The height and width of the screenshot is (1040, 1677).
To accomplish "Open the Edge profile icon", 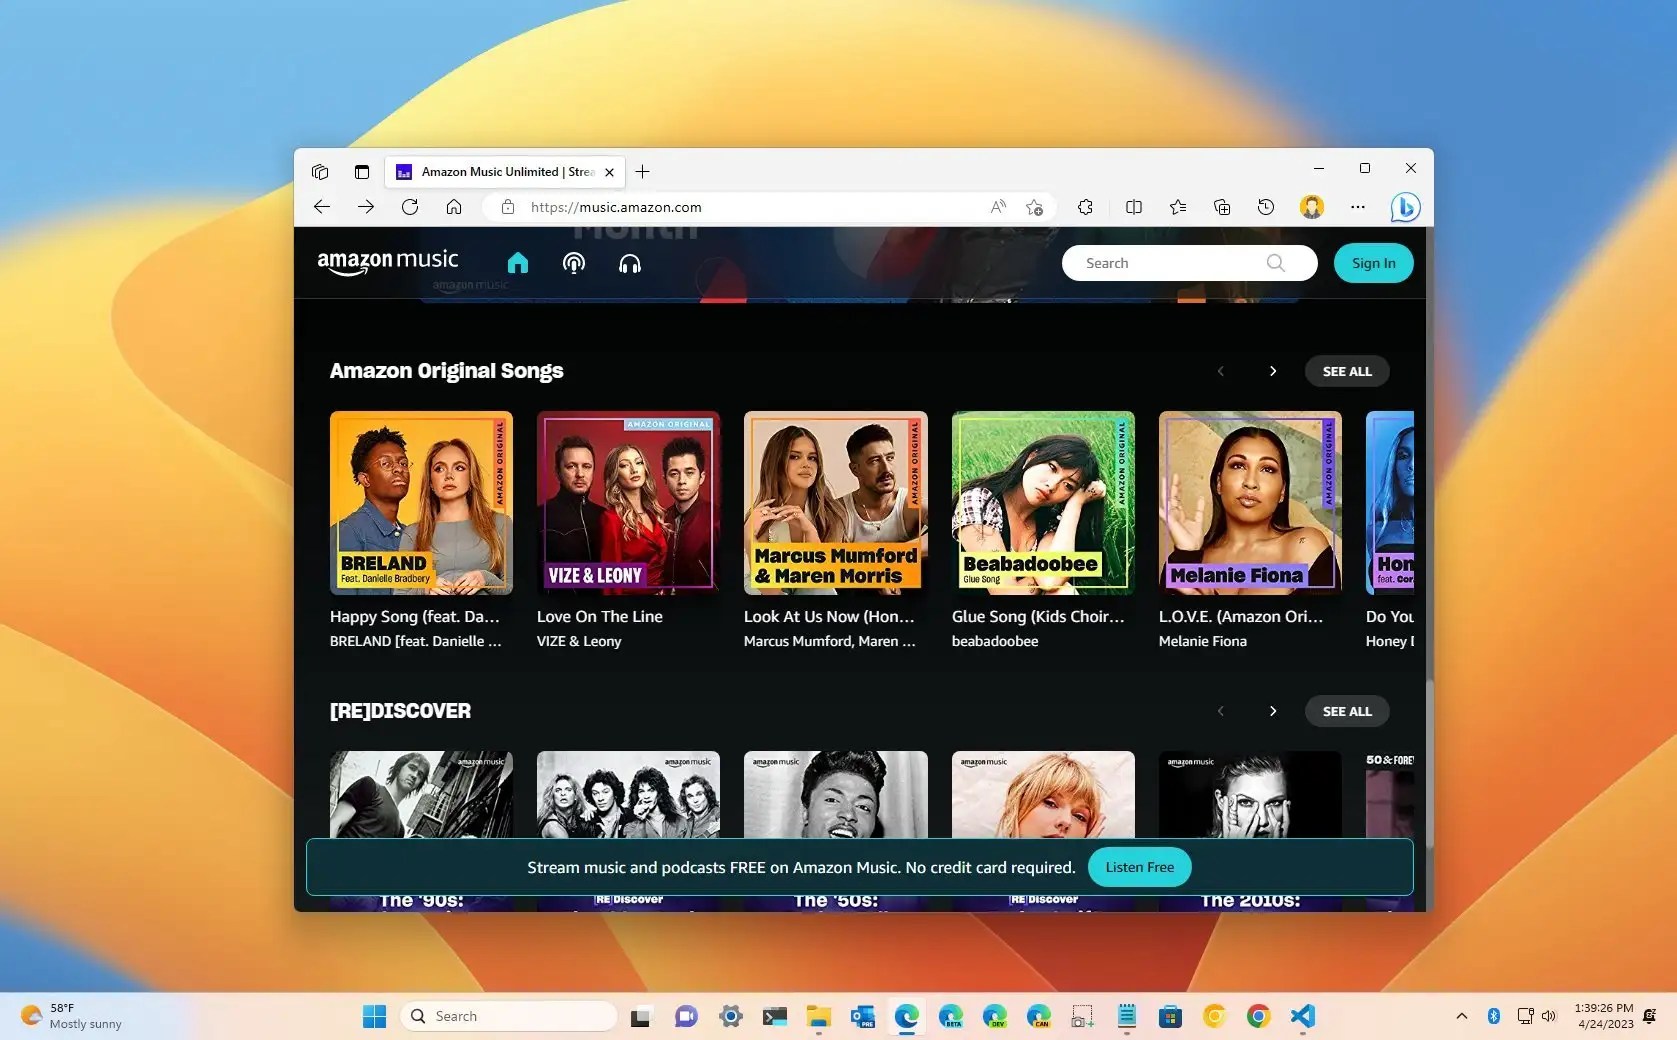I will (x=1311, y=207).
